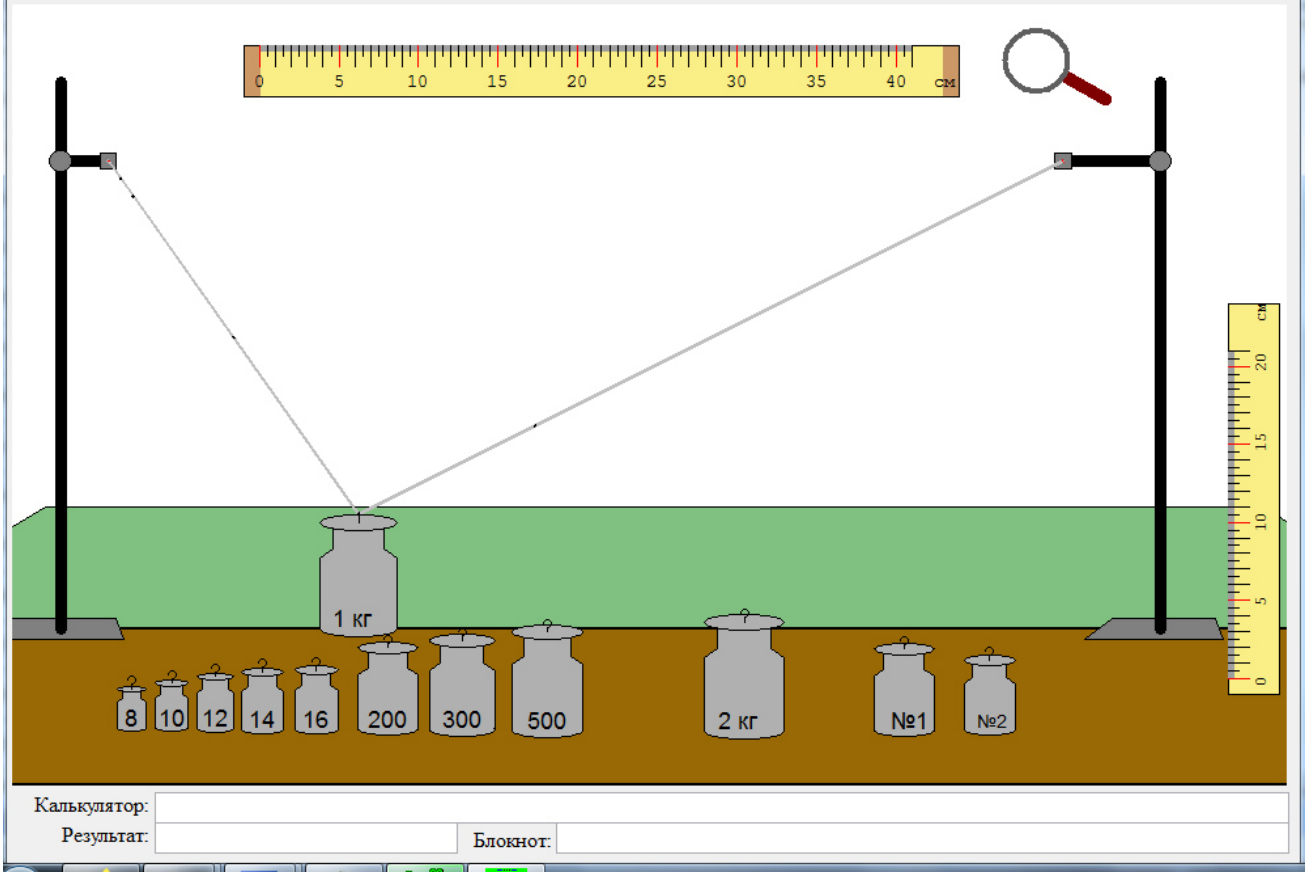
Task: Click the vertical centimeter ruler
Action: click(1253, 498)
